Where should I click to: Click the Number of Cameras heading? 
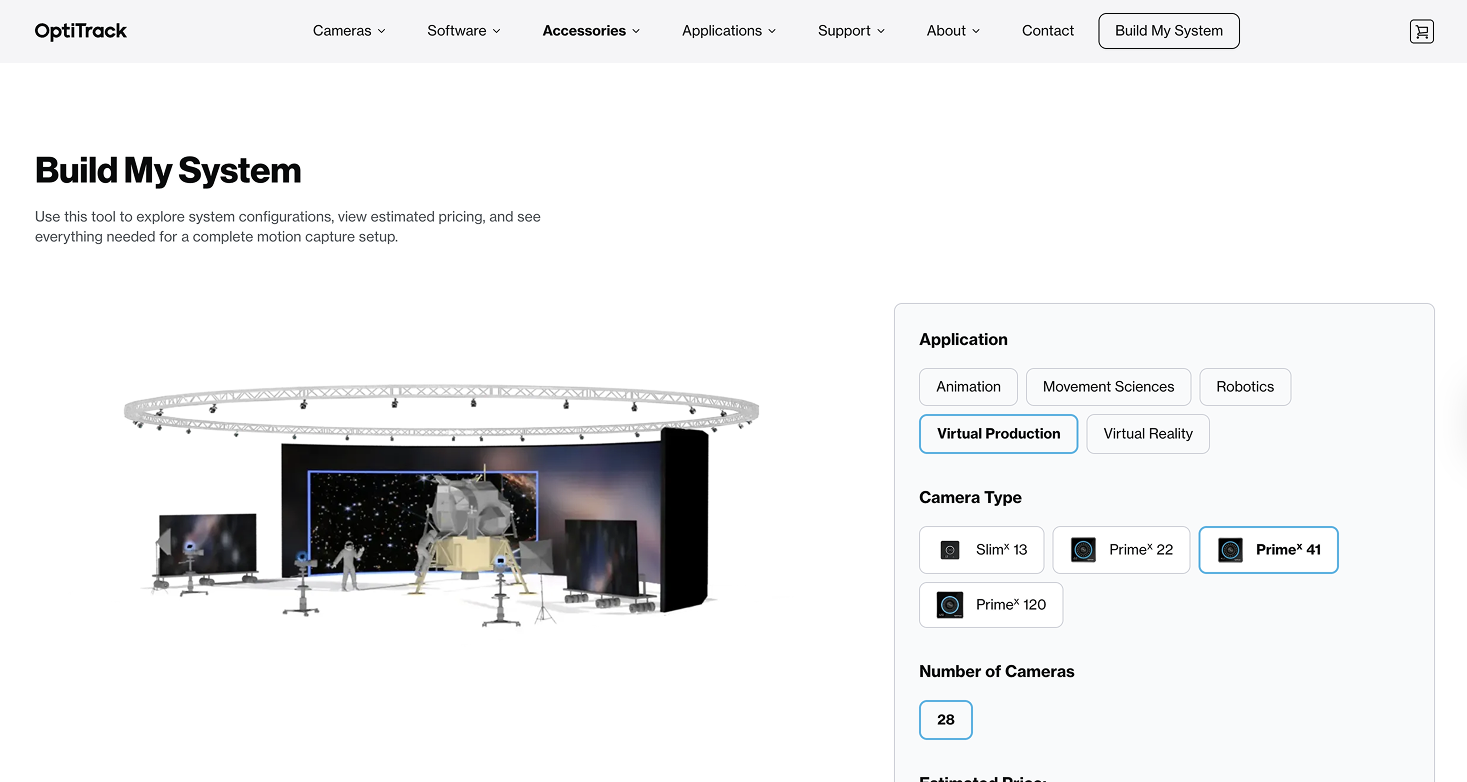point(996,672)
